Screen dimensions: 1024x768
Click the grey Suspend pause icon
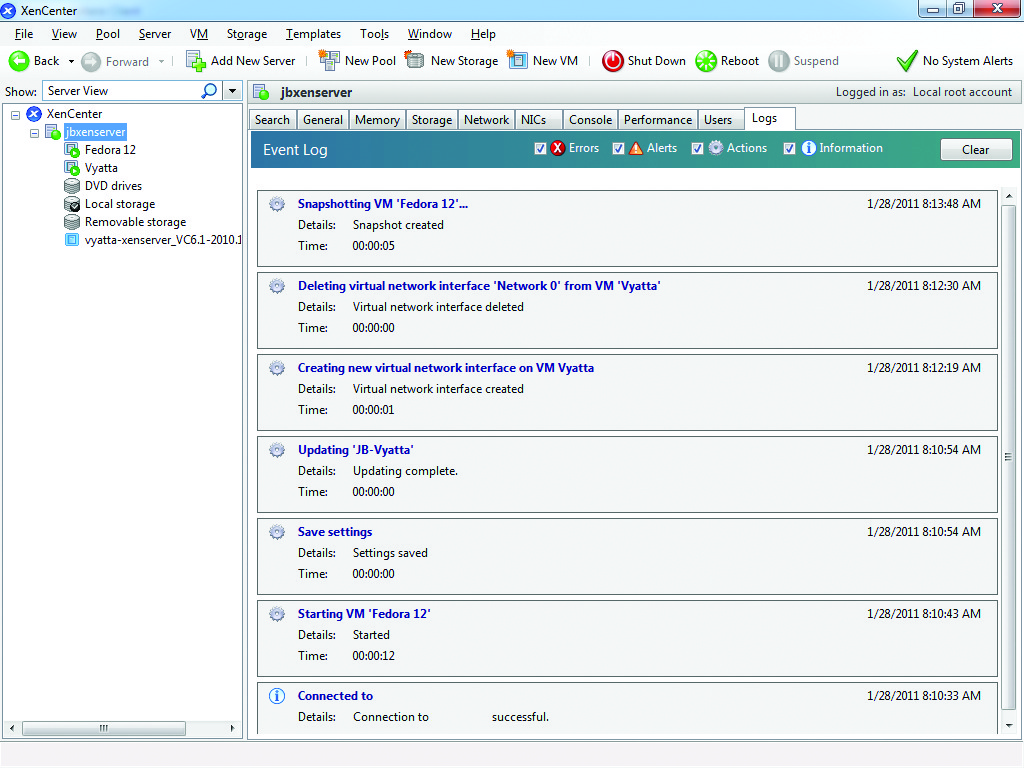pos(778,61)
